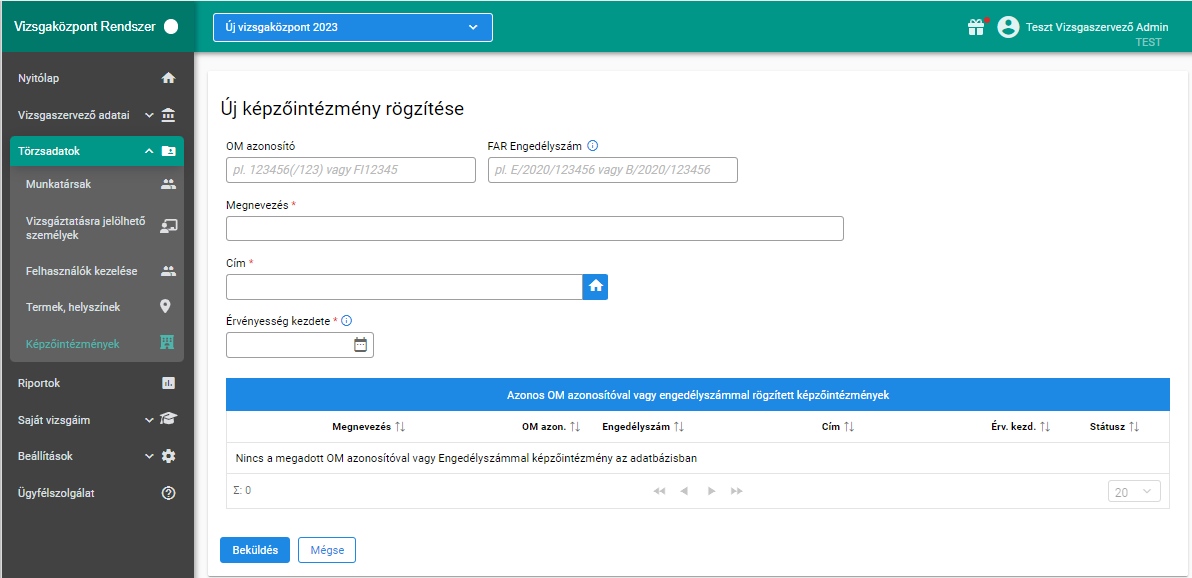Show info icon beside Érvényesség kezdete

(347, 321)
